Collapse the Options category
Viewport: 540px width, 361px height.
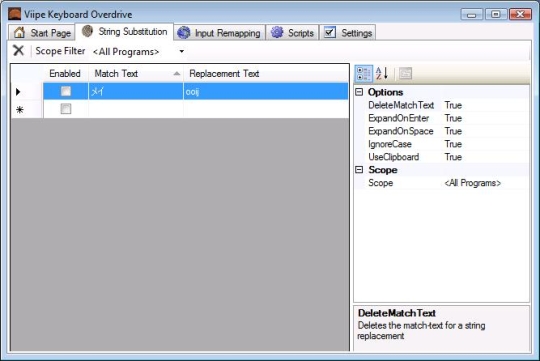pos(359,92)
